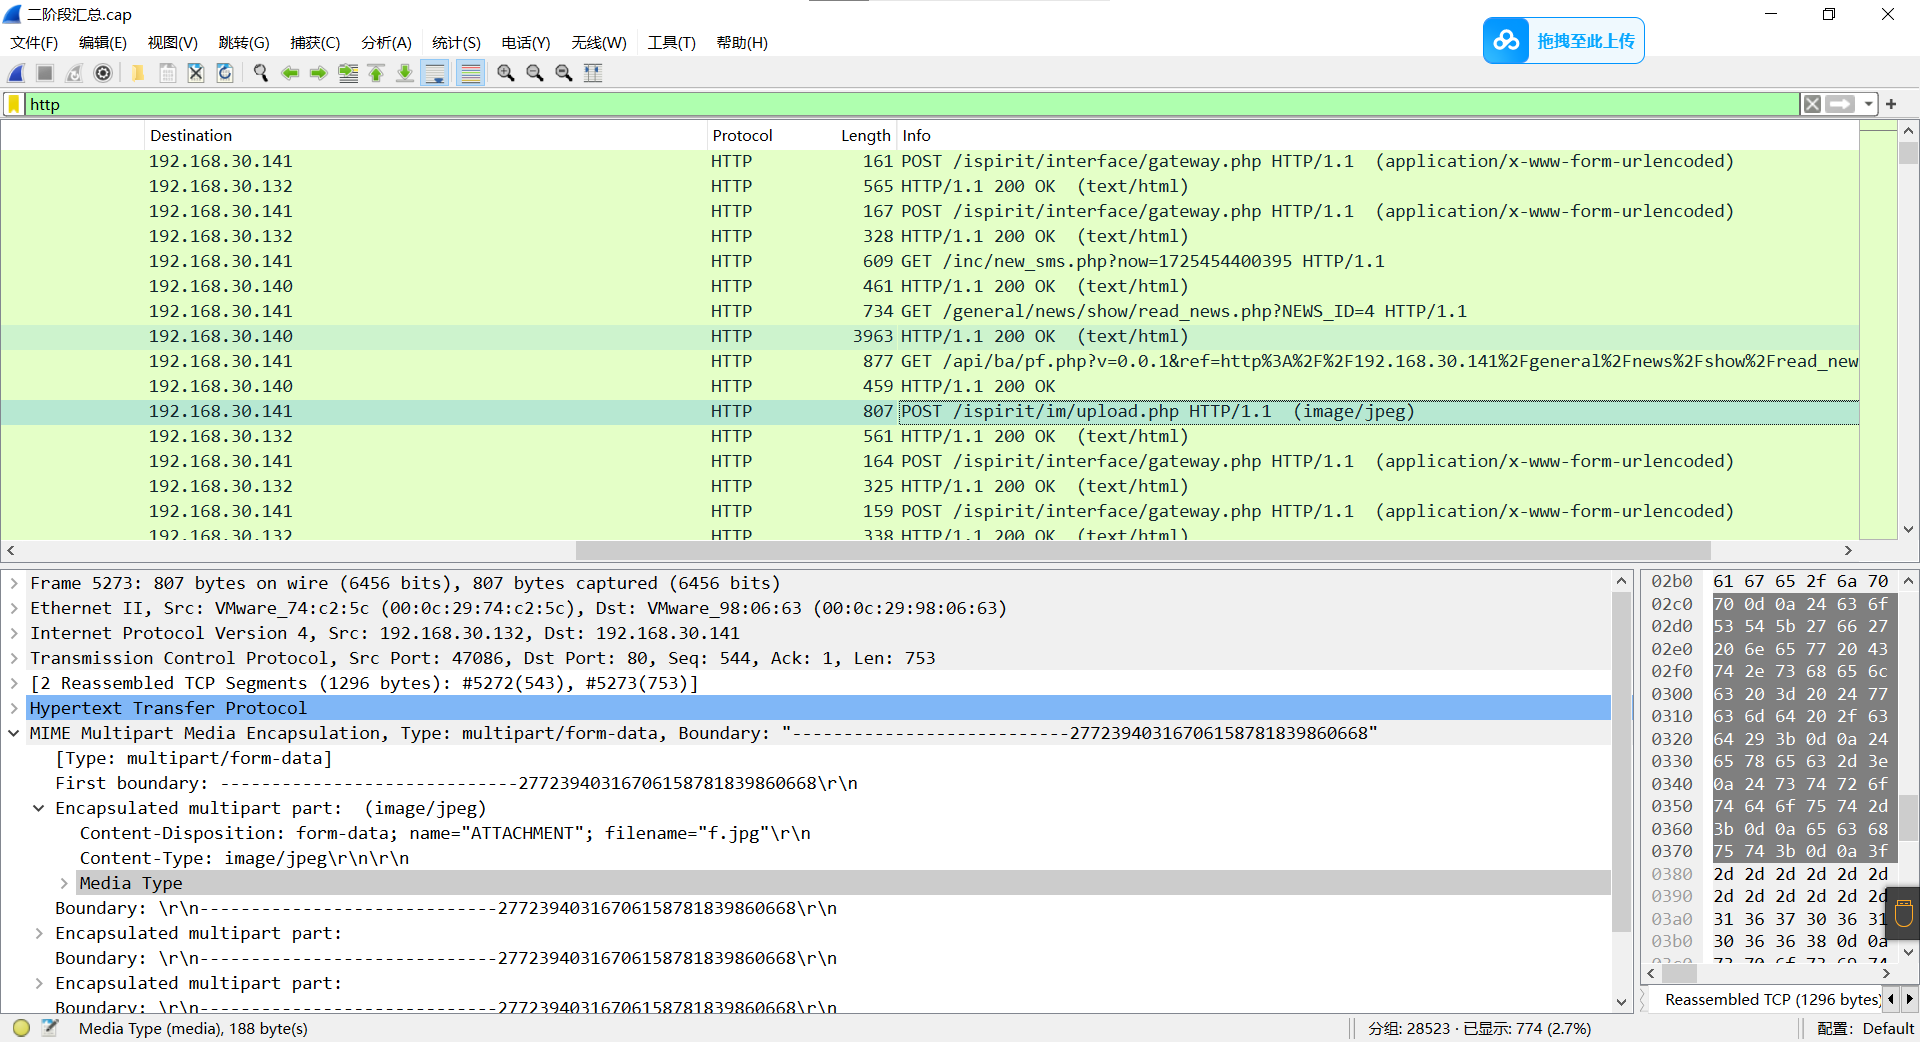Jump to the first packet
The image size is (1920, 1042).
[x=376, y=73]
